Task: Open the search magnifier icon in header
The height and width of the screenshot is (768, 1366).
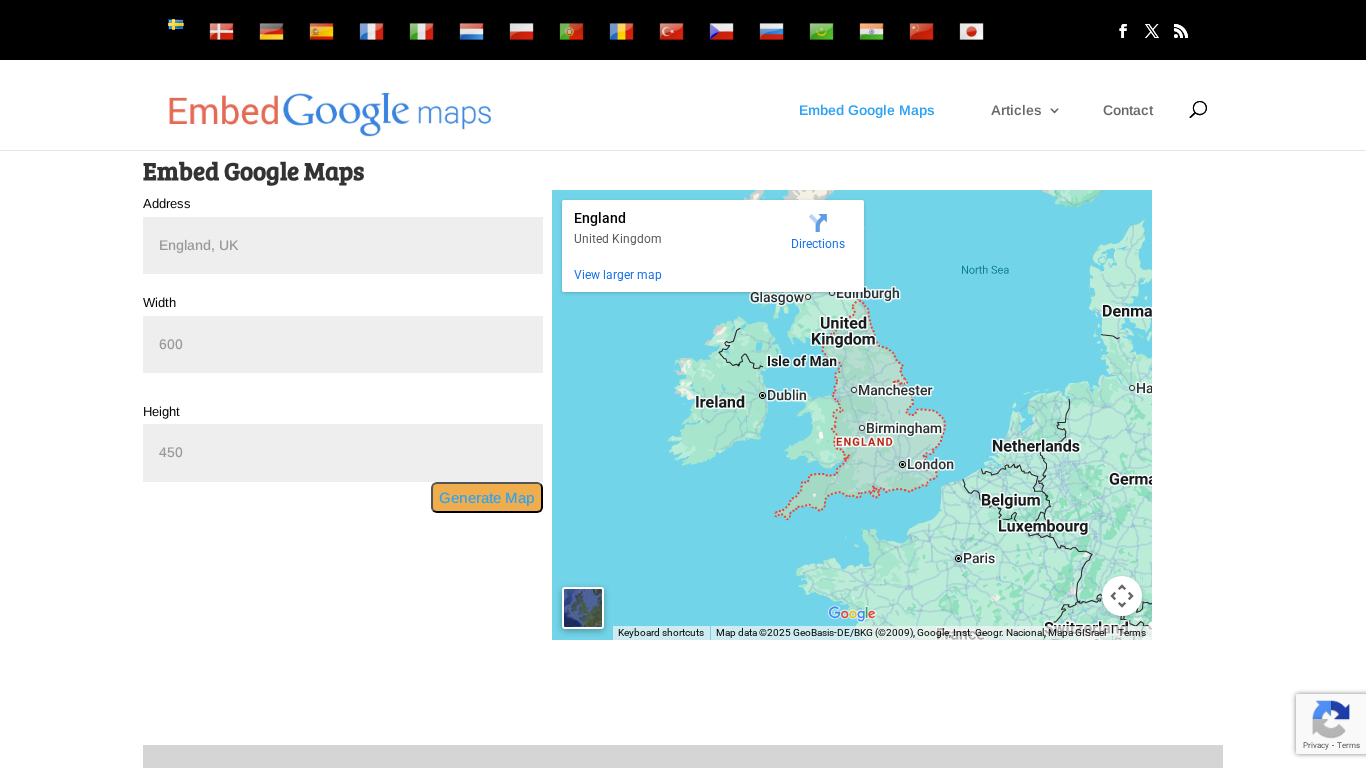Action: 1198,109
